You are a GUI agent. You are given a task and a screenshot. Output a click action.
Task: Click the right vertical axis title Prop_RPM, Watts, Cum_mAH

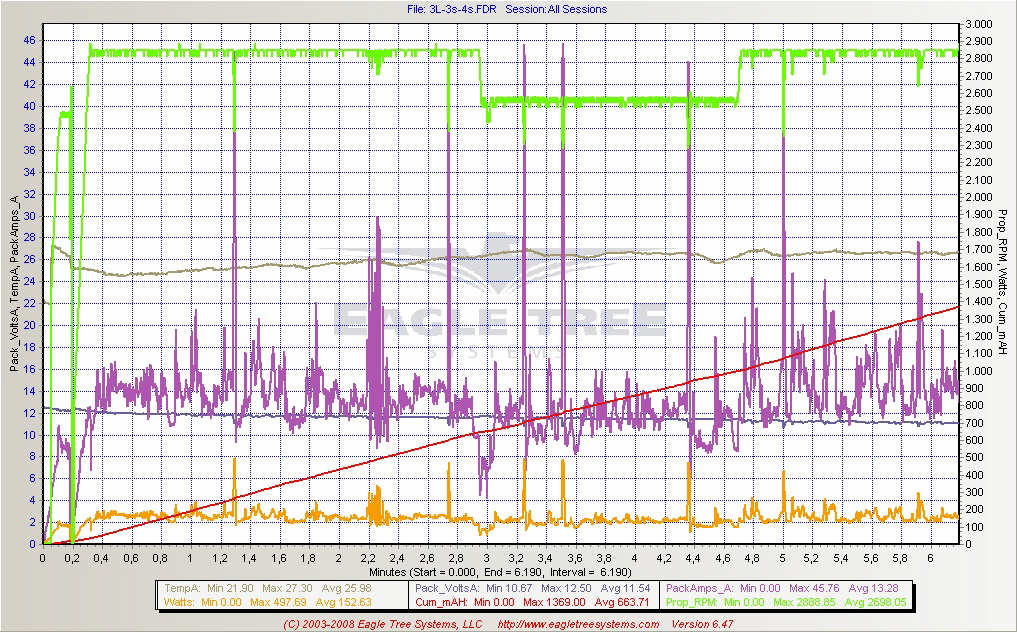tap(1003, 285)
